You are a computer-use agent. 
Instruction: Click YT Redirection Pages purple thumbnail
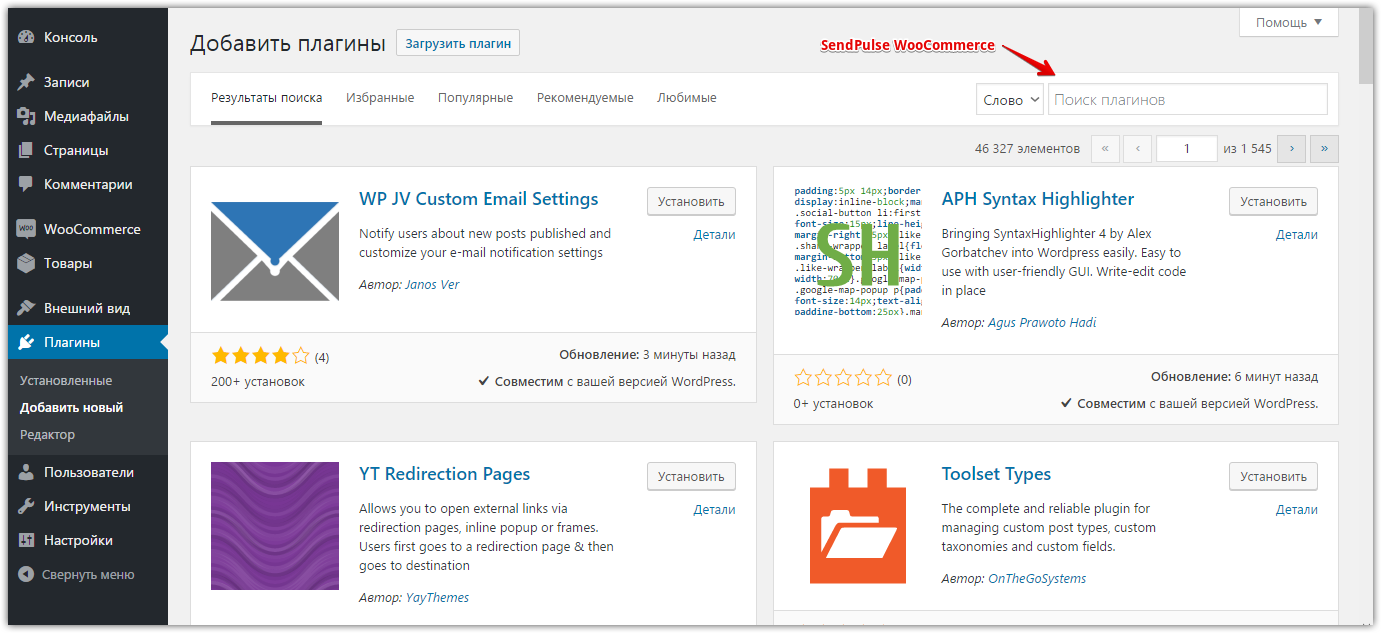tap(275, 526)
